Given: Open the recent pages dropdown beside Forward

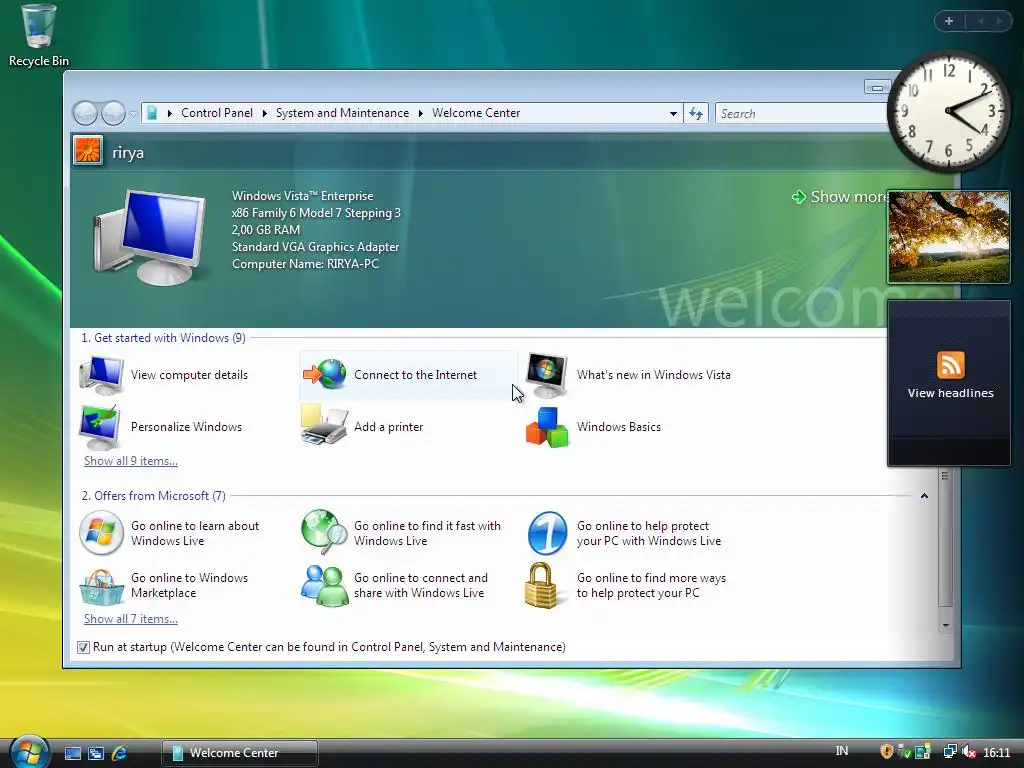Looking at the screenshot, I should coord(133,114).
